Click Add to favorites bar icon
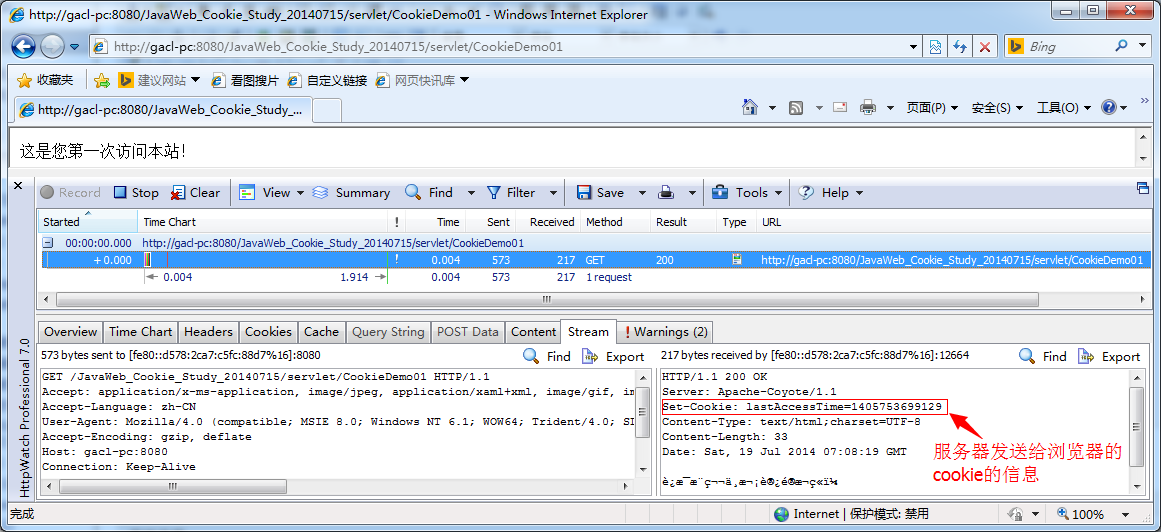1161x532 pixels. coord(102,80)
